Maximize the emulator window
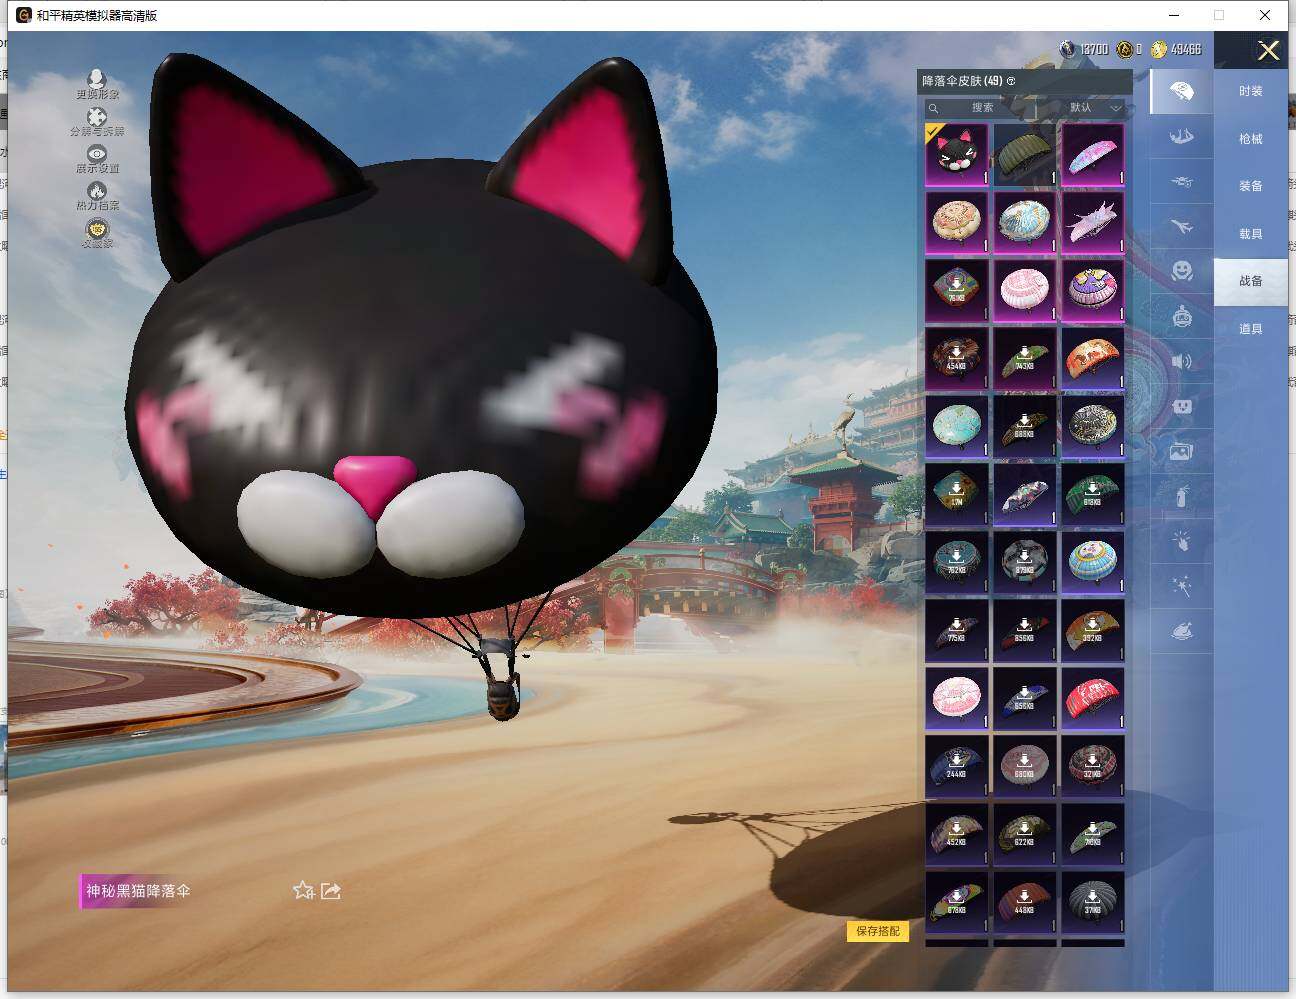Image resolution: width=1296 pixels, height=999 pixels. 1219,15
